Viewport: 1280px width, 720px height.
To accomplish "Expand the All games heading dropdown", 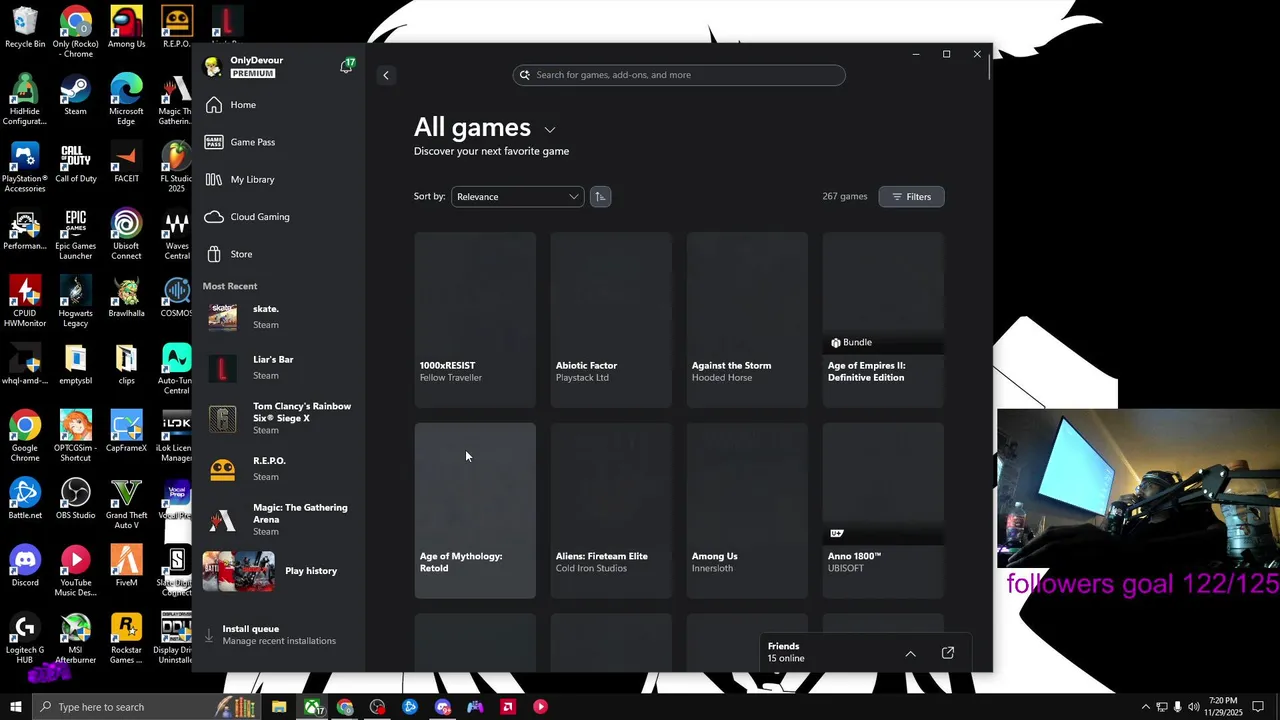I will pyautogui.click(x=549, y=129).
